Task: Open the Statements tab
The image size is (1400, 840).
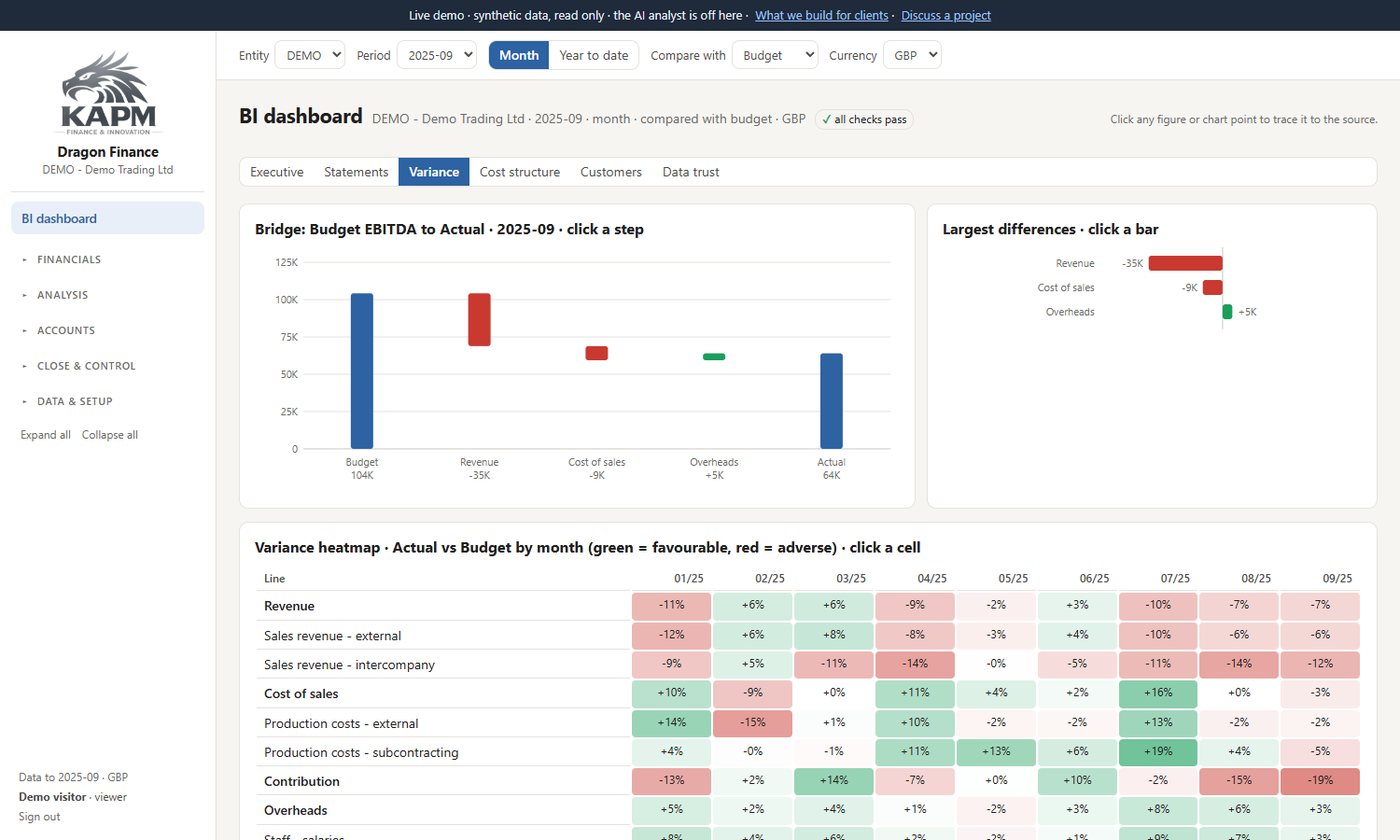Action: point(356,172)
